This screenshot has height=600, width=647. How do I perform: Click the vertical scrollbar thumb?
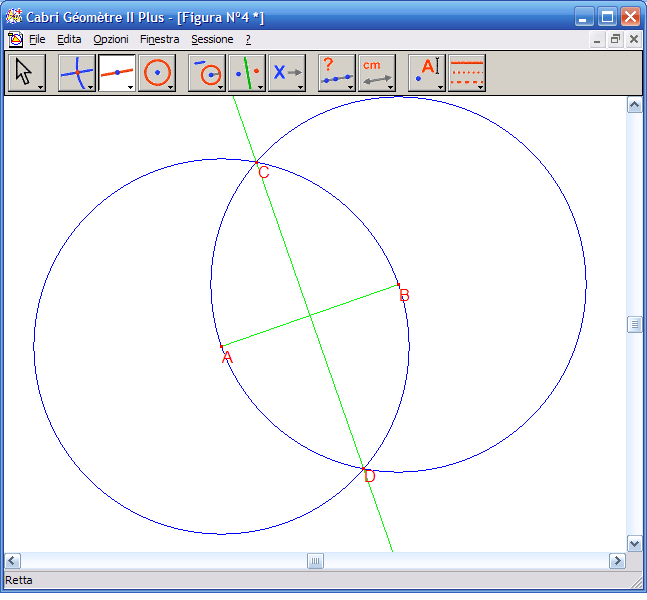pyautogui.click(x=634, y=324)
